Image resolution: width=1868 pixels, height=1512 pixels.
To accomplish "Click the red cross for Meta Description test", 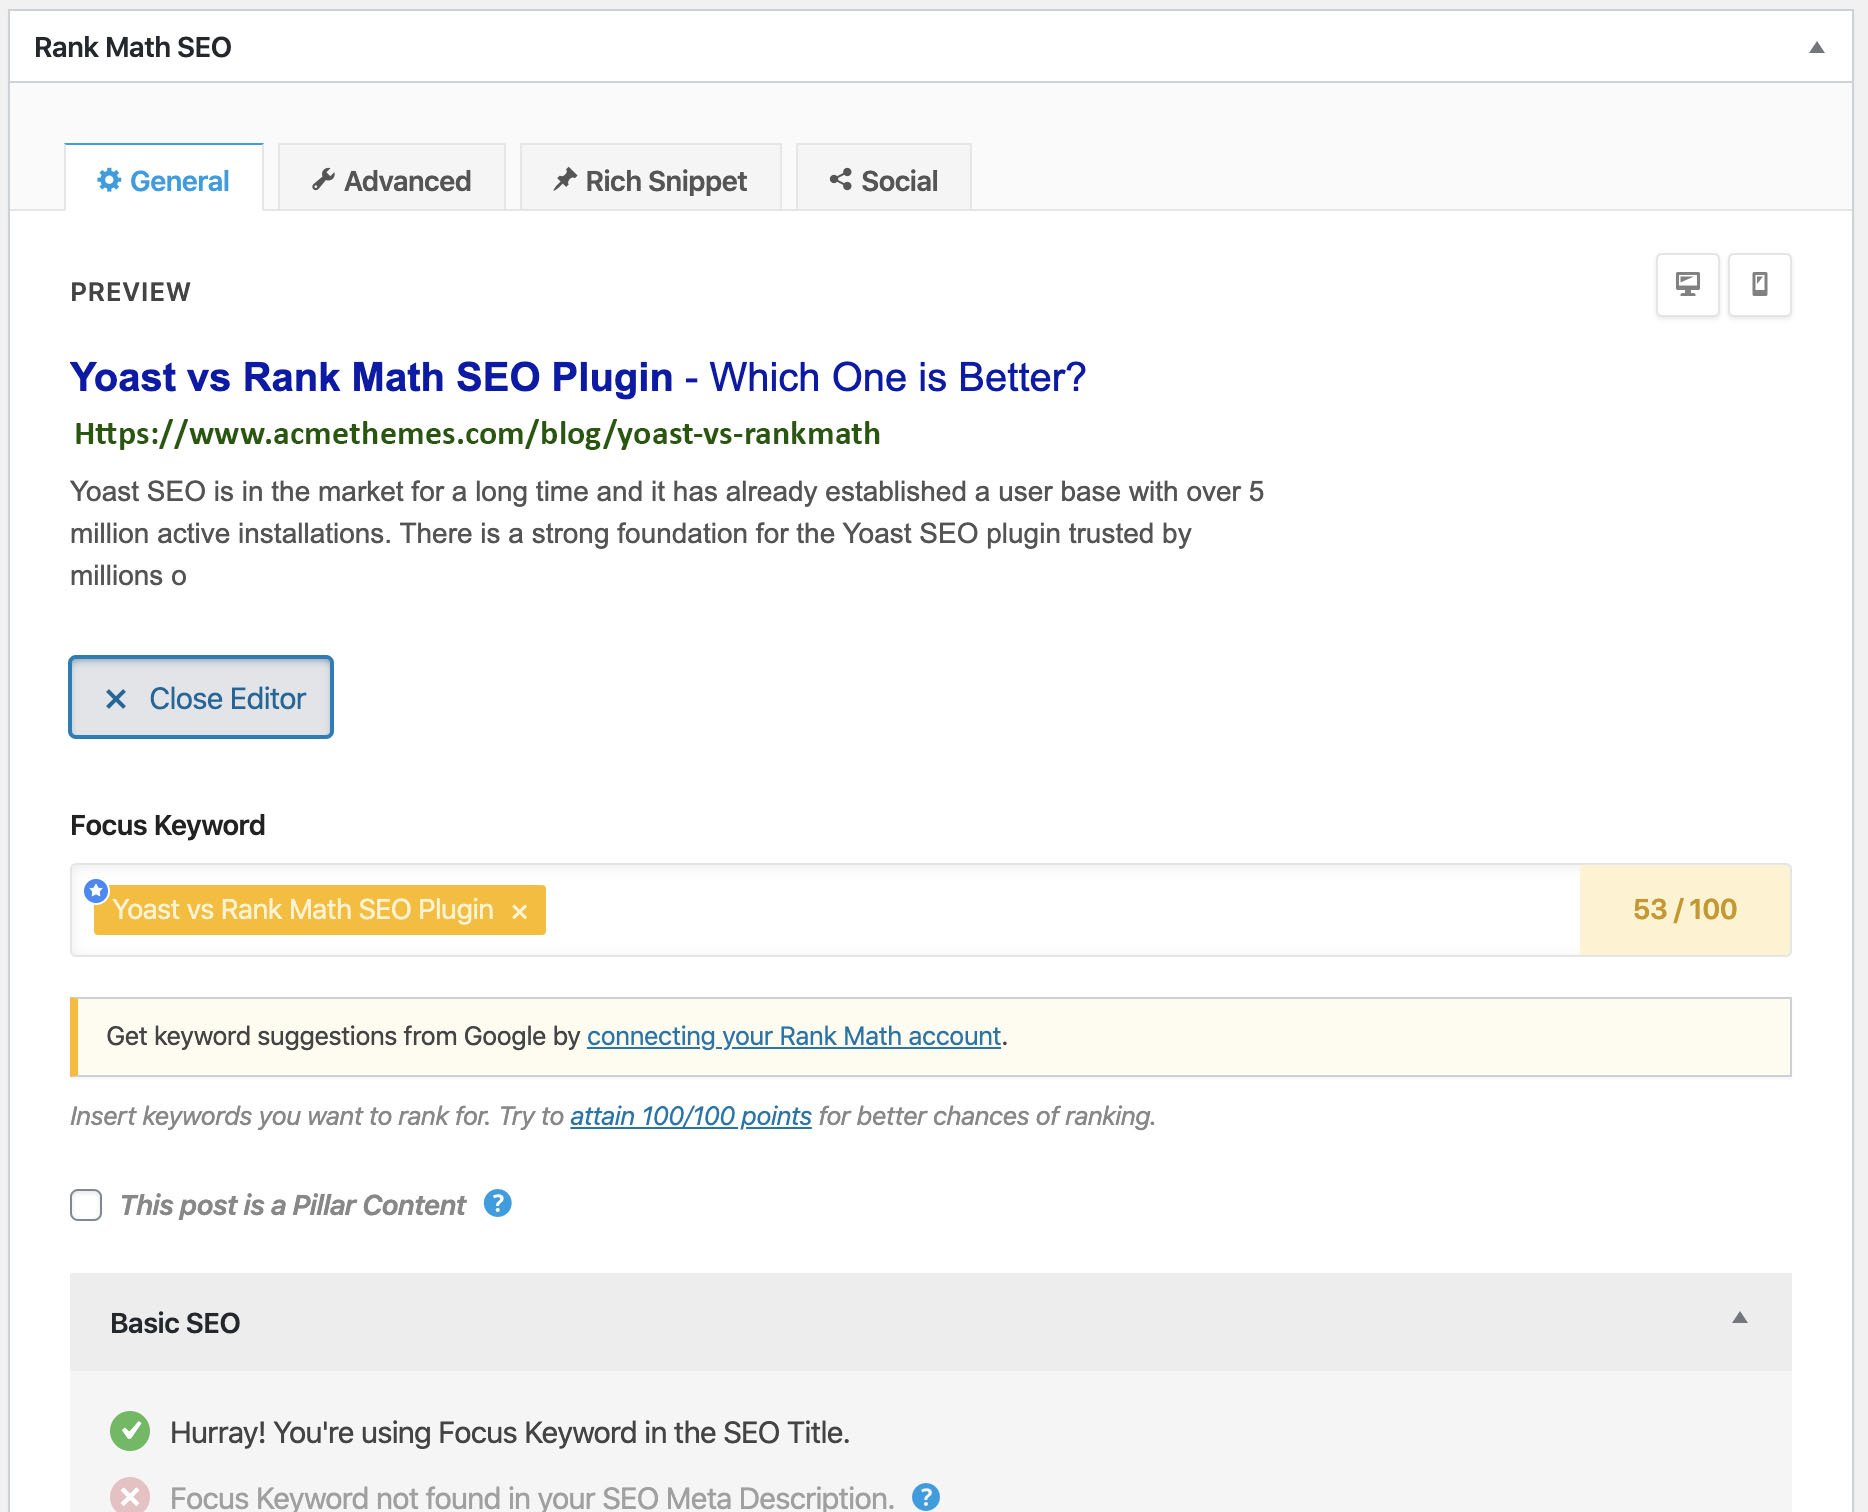I will (x=130, y=1496).
